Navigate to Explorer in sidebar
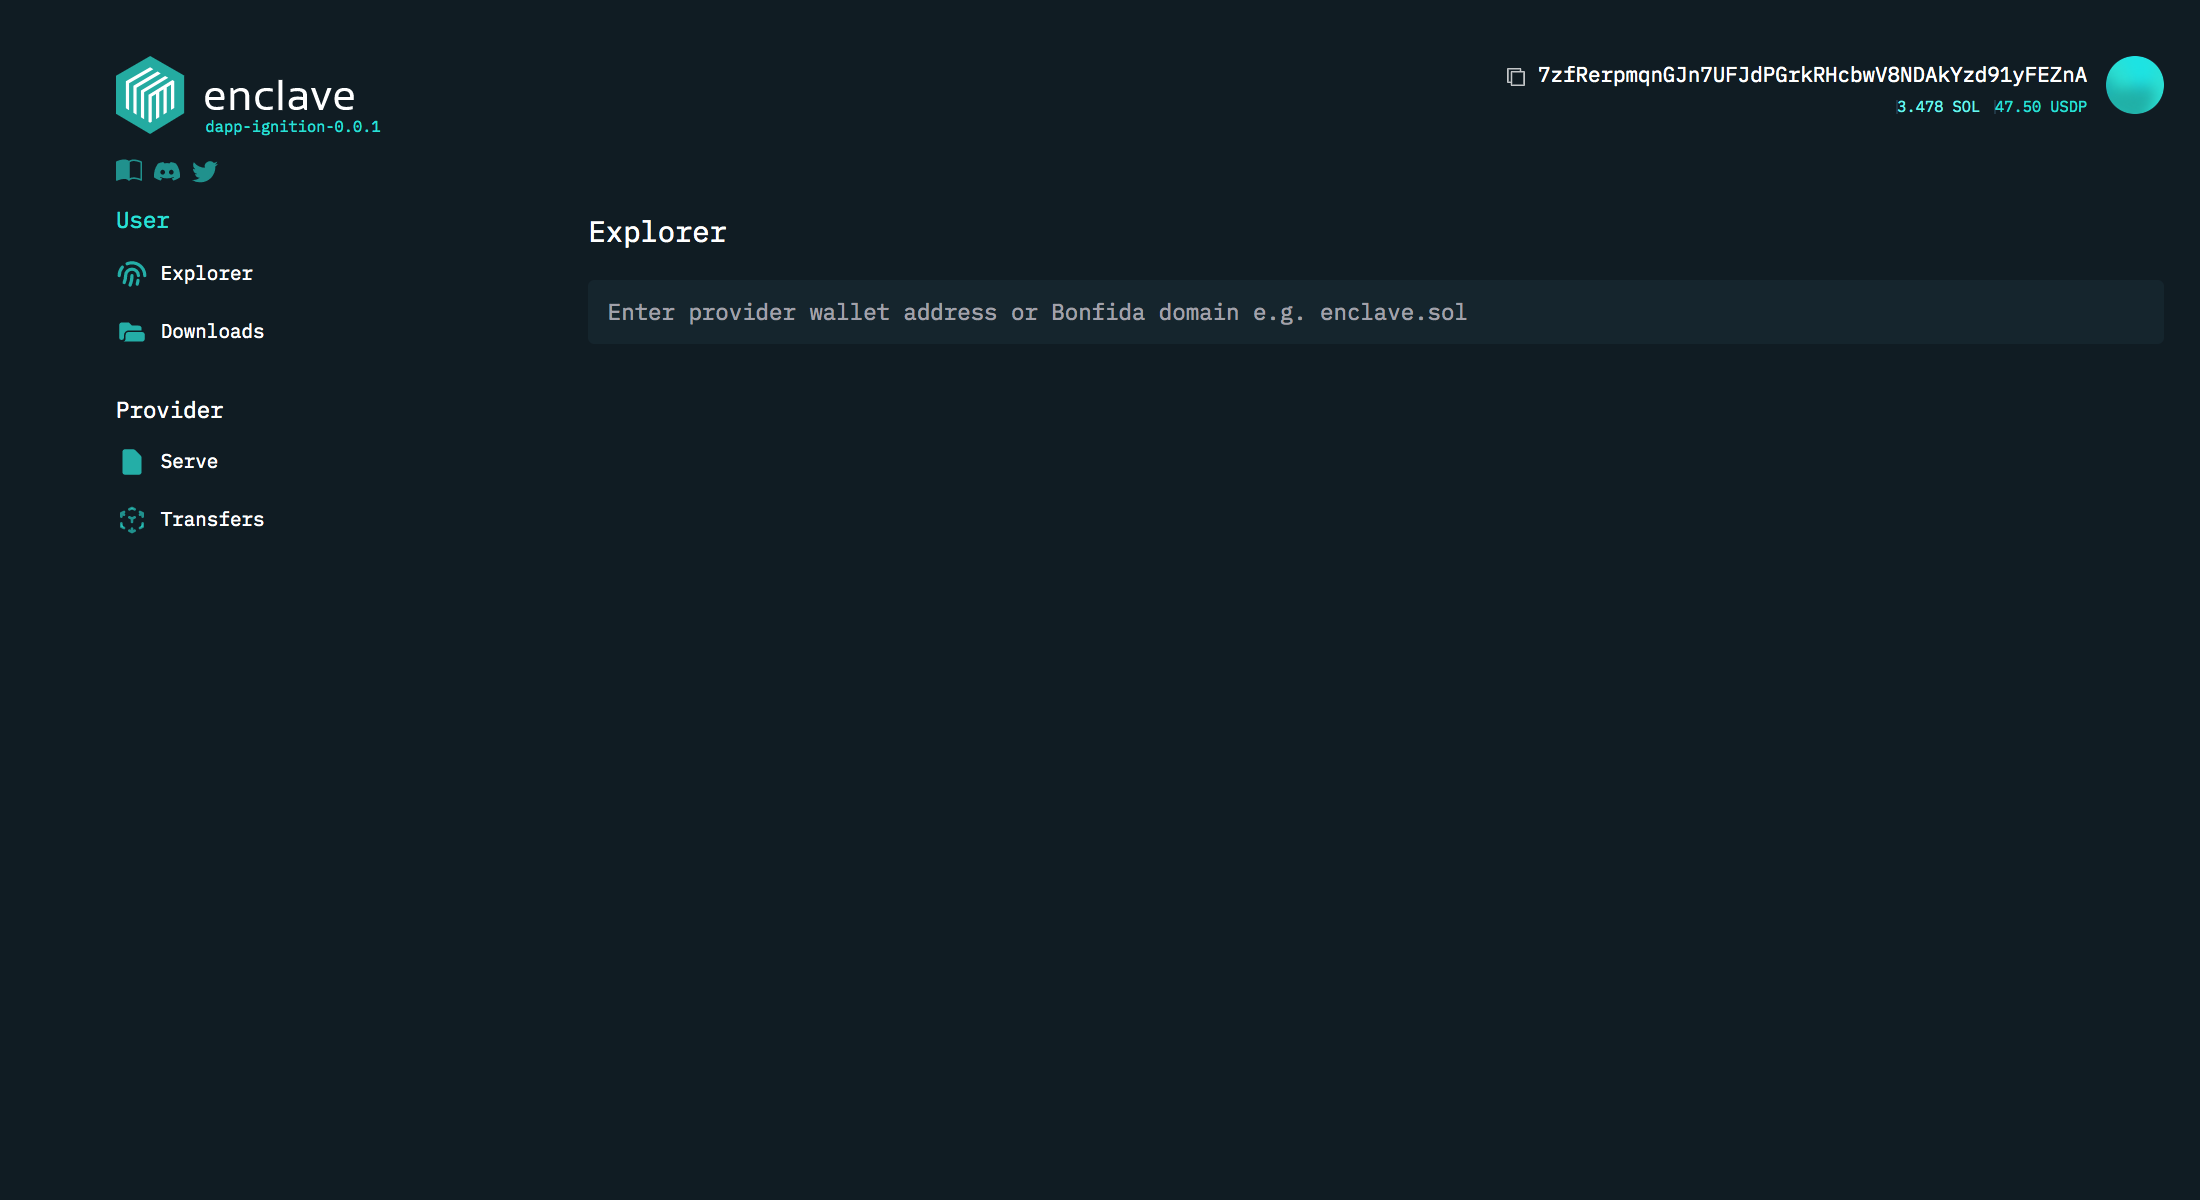 [x=207, y=274]
